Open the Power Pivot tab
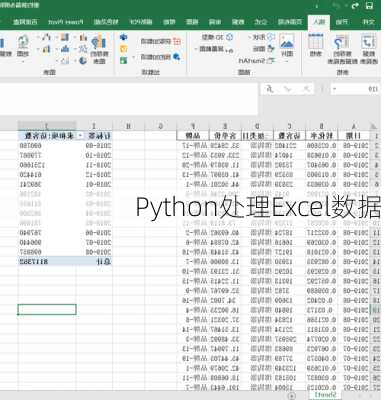 coord(65,22)
